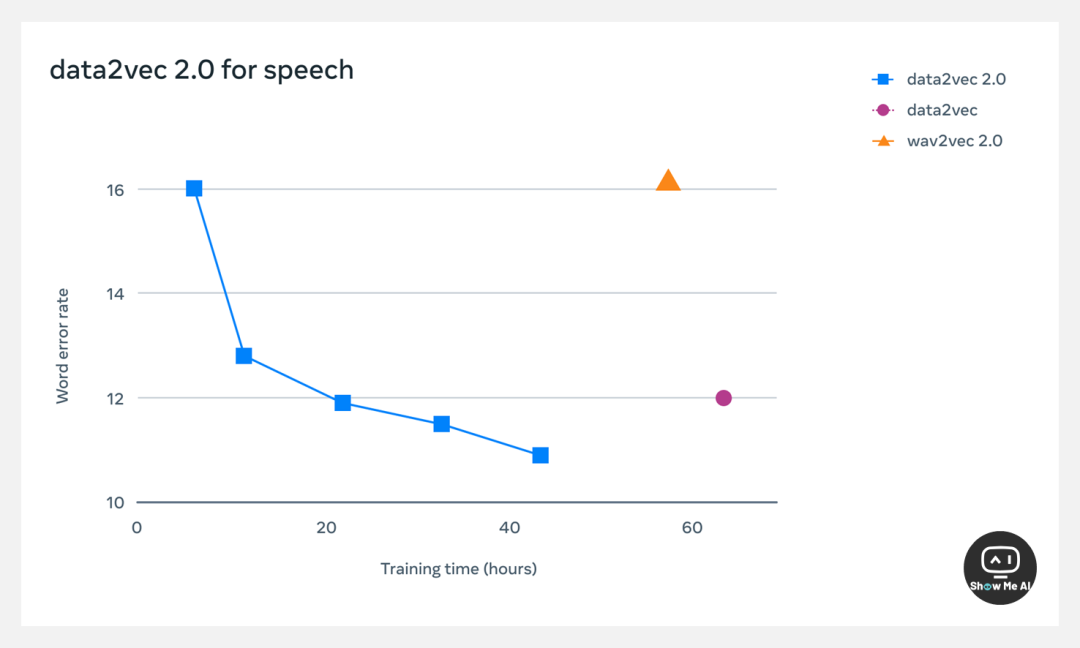Click the chart title "data2vec 2.0 for speech"
The width and height of the screenshot is (1080, 648).
point(202,70)
